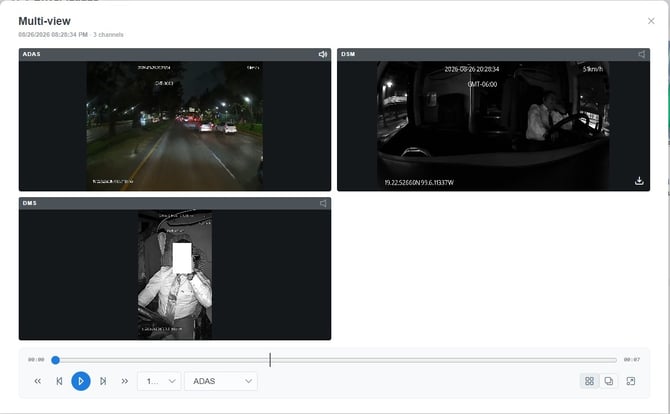Close the Multi-view dialog

click(x=651, y=21)
